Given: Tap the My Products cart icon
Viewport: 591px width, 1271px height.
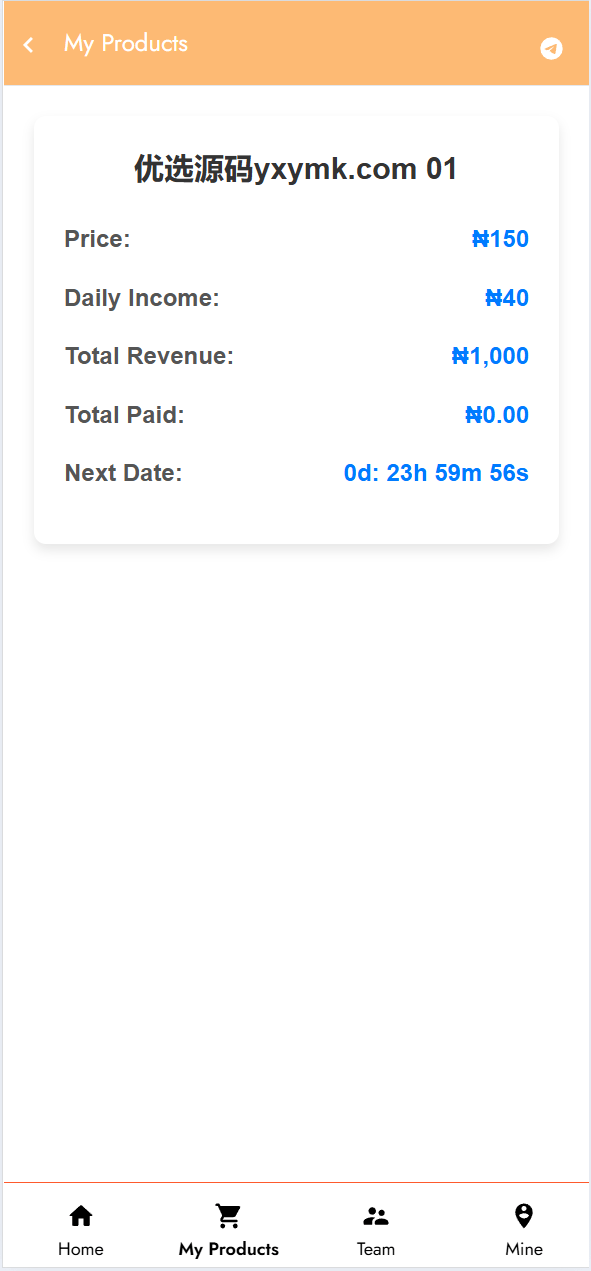Looking at the screenshot, I should [228, 1216].
